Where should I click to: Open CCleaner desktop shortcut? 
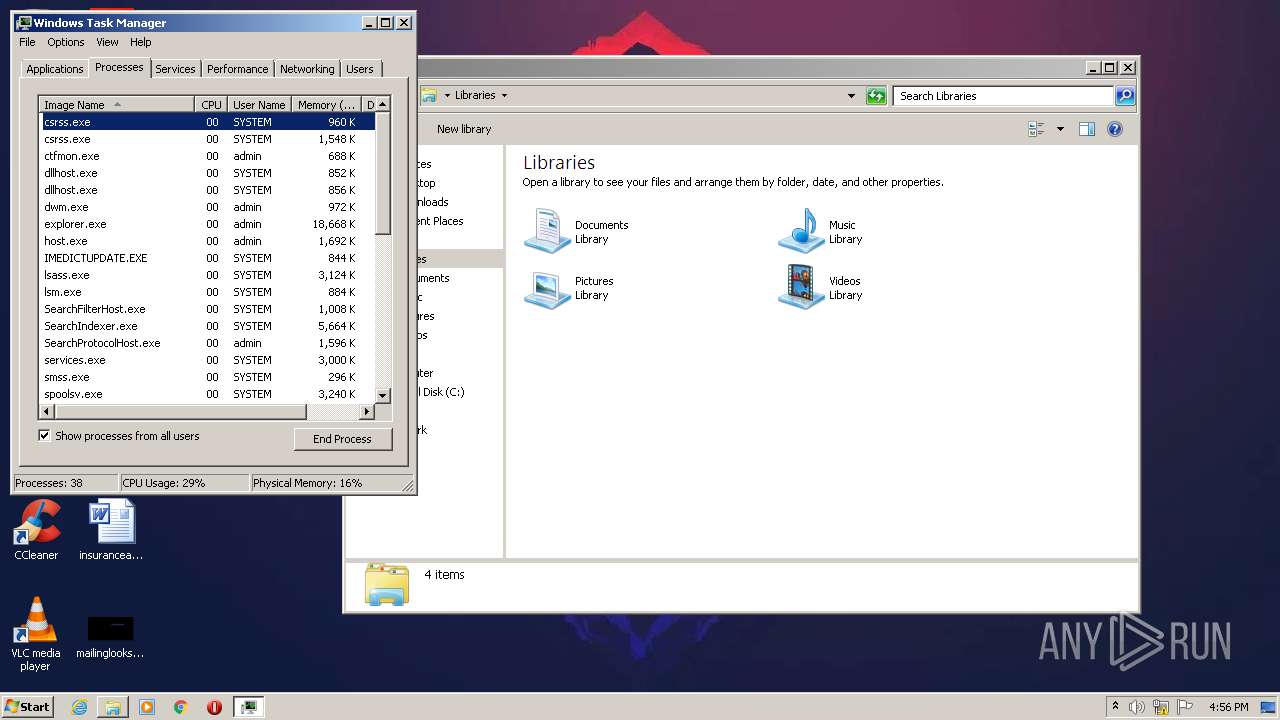tap(36, 530)
